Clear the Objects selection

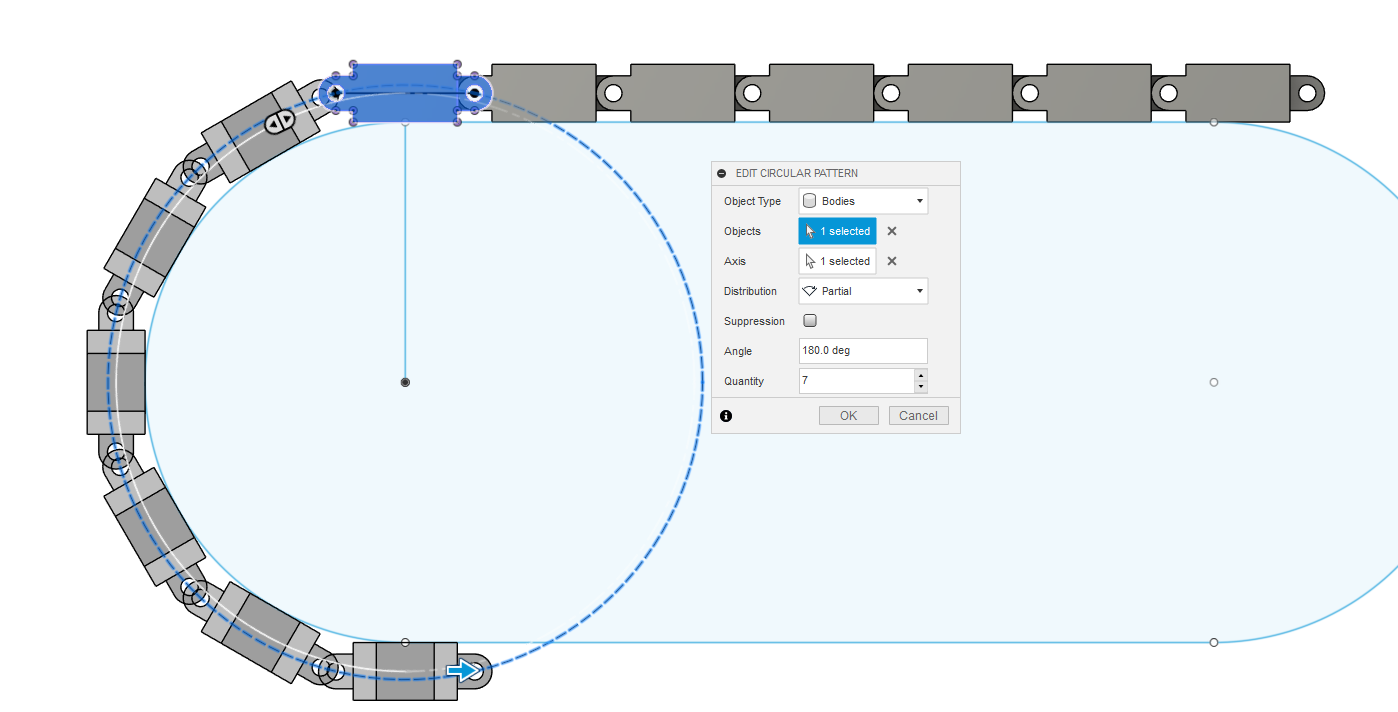pyautogui.click(x=892, y=231)
